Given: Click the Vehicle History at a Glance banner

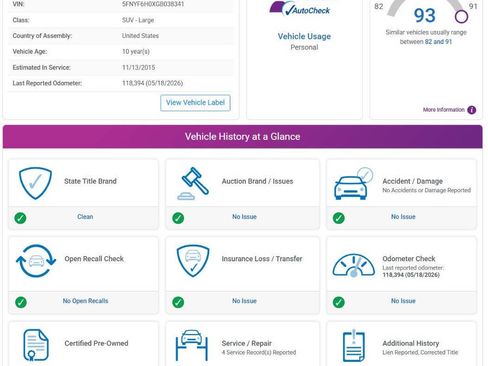Looking at the screenshot, I should coord(242,137).
